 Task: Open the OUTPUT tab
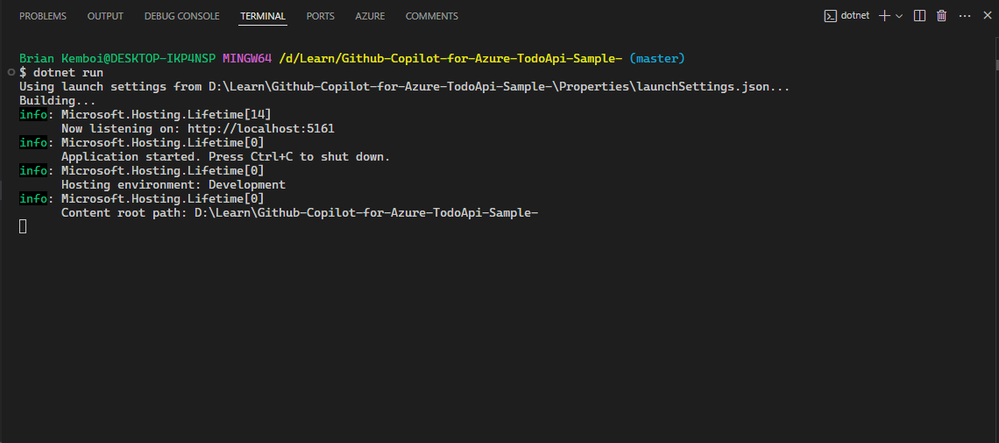(x=105, y=16)
